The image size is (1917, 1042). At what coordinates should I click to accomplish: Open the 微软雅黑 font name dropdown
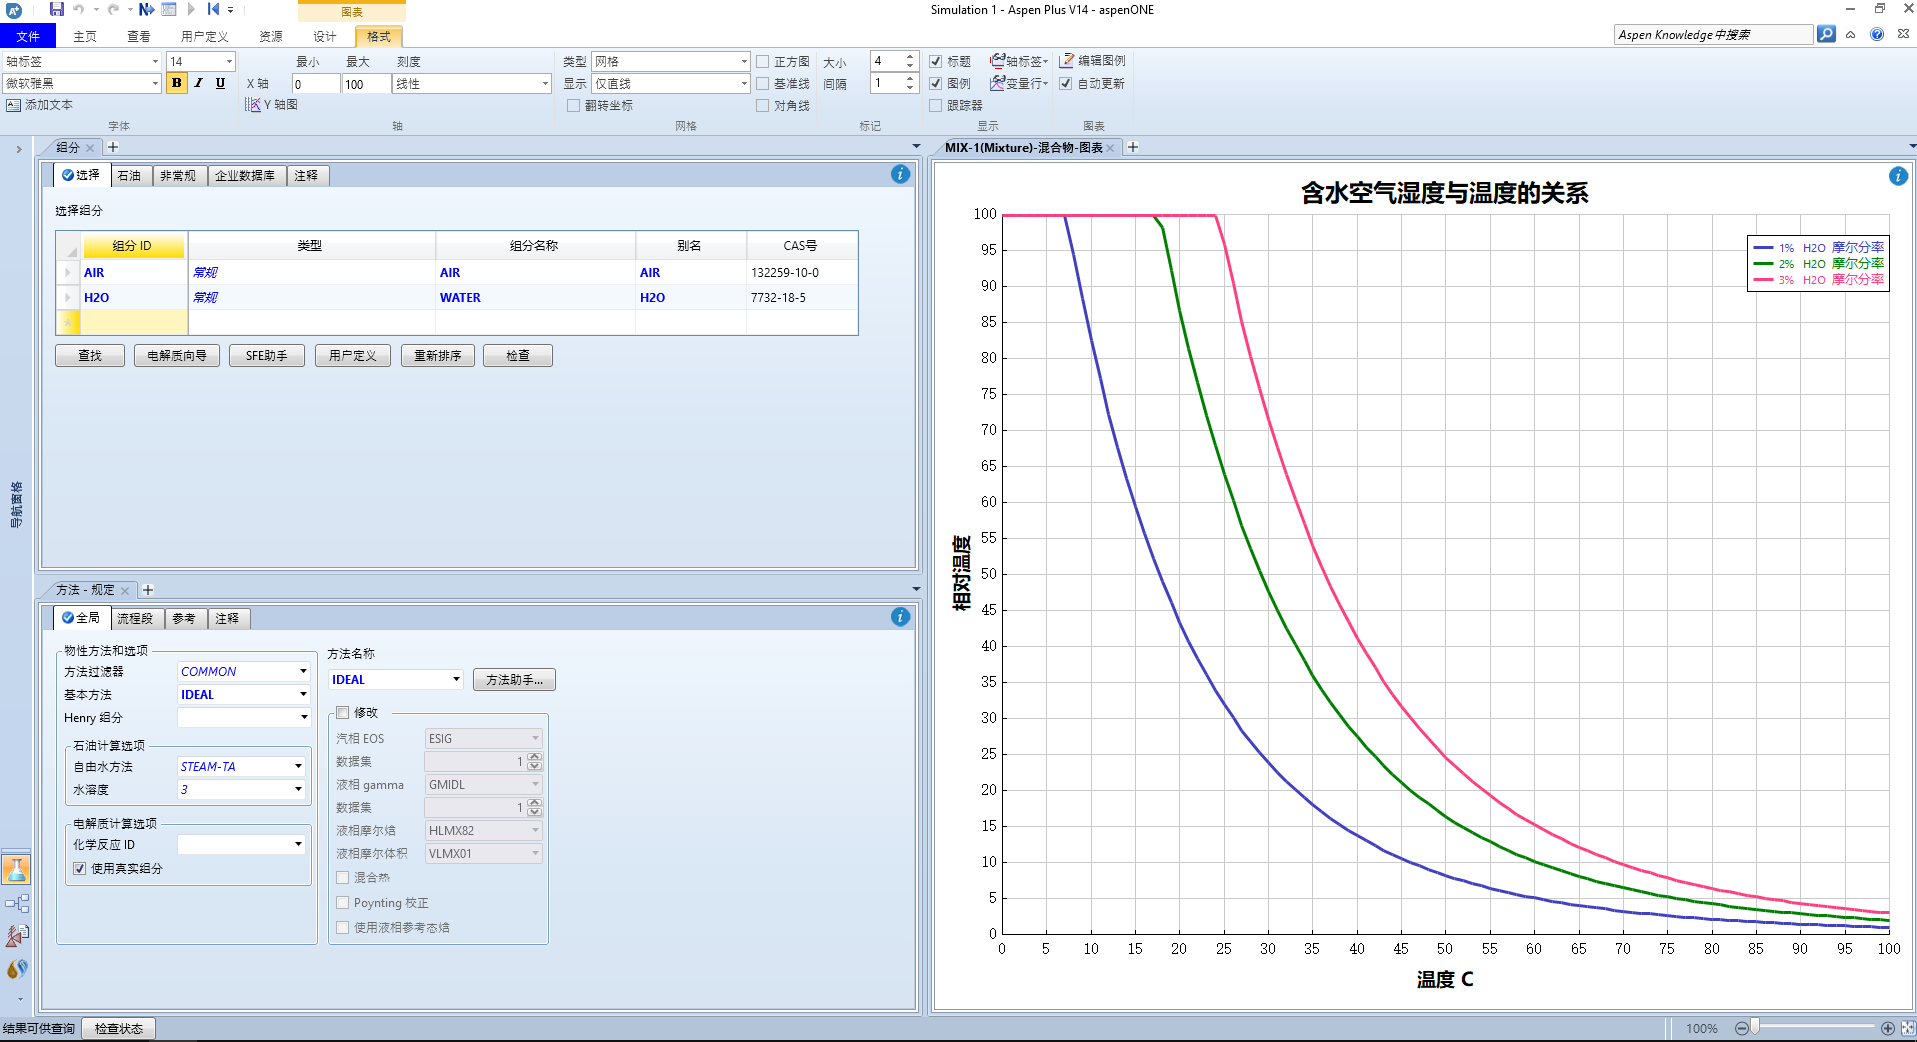pos(155,83)
